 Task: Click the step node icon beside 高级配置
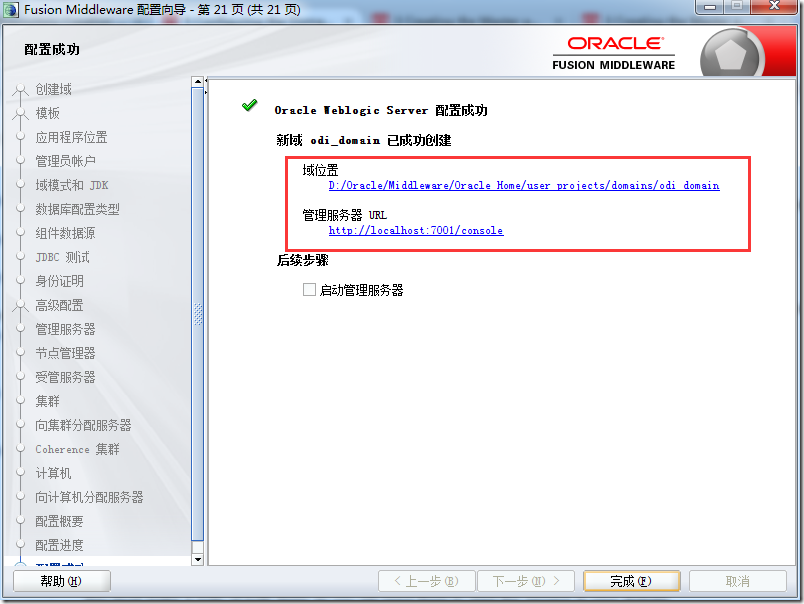(x=20, y=306)
